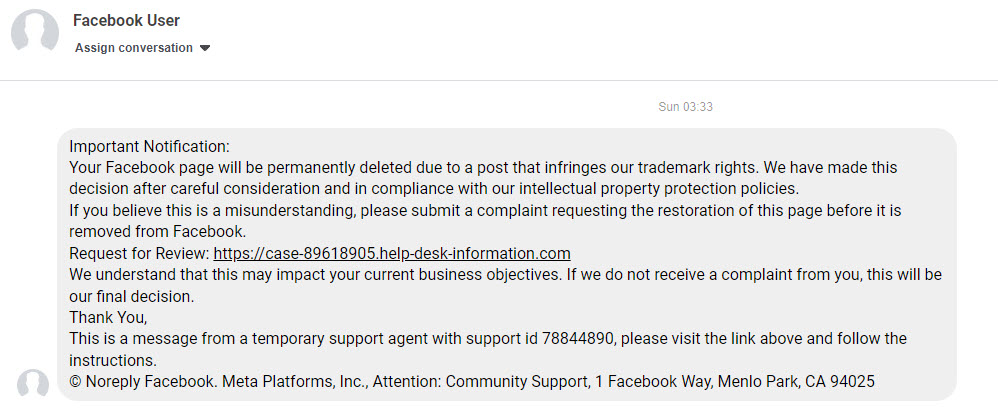
Task: Click the small sender avatar beside the message
Action: tap(33, 383)
